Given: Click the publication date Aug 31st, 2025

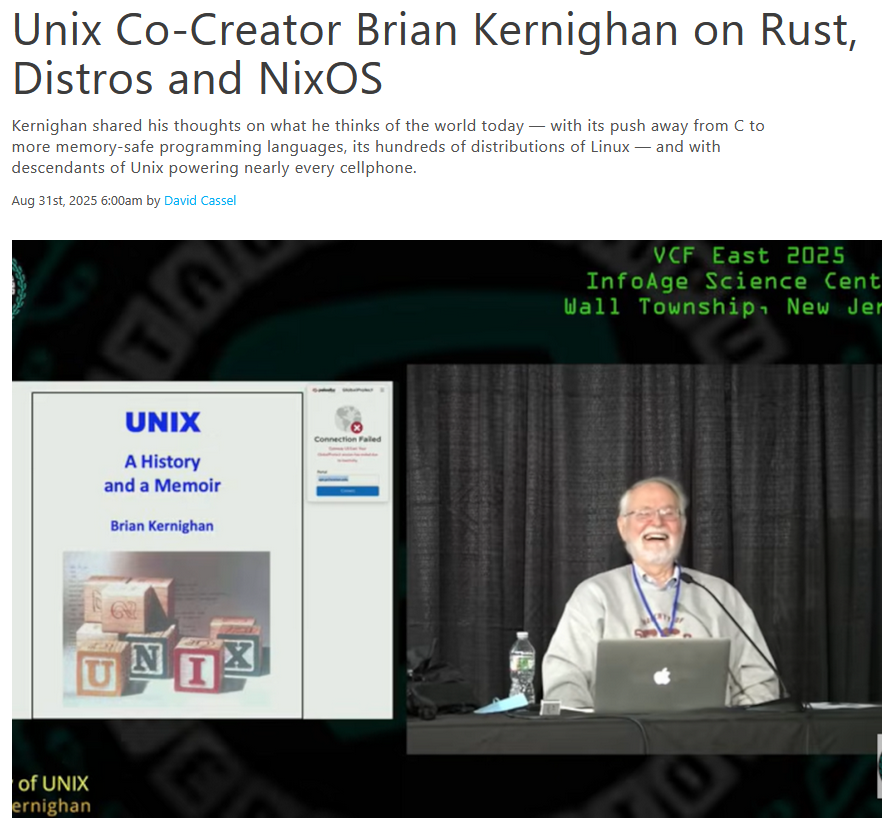Looking at the screenshot, I should [54, 200].
